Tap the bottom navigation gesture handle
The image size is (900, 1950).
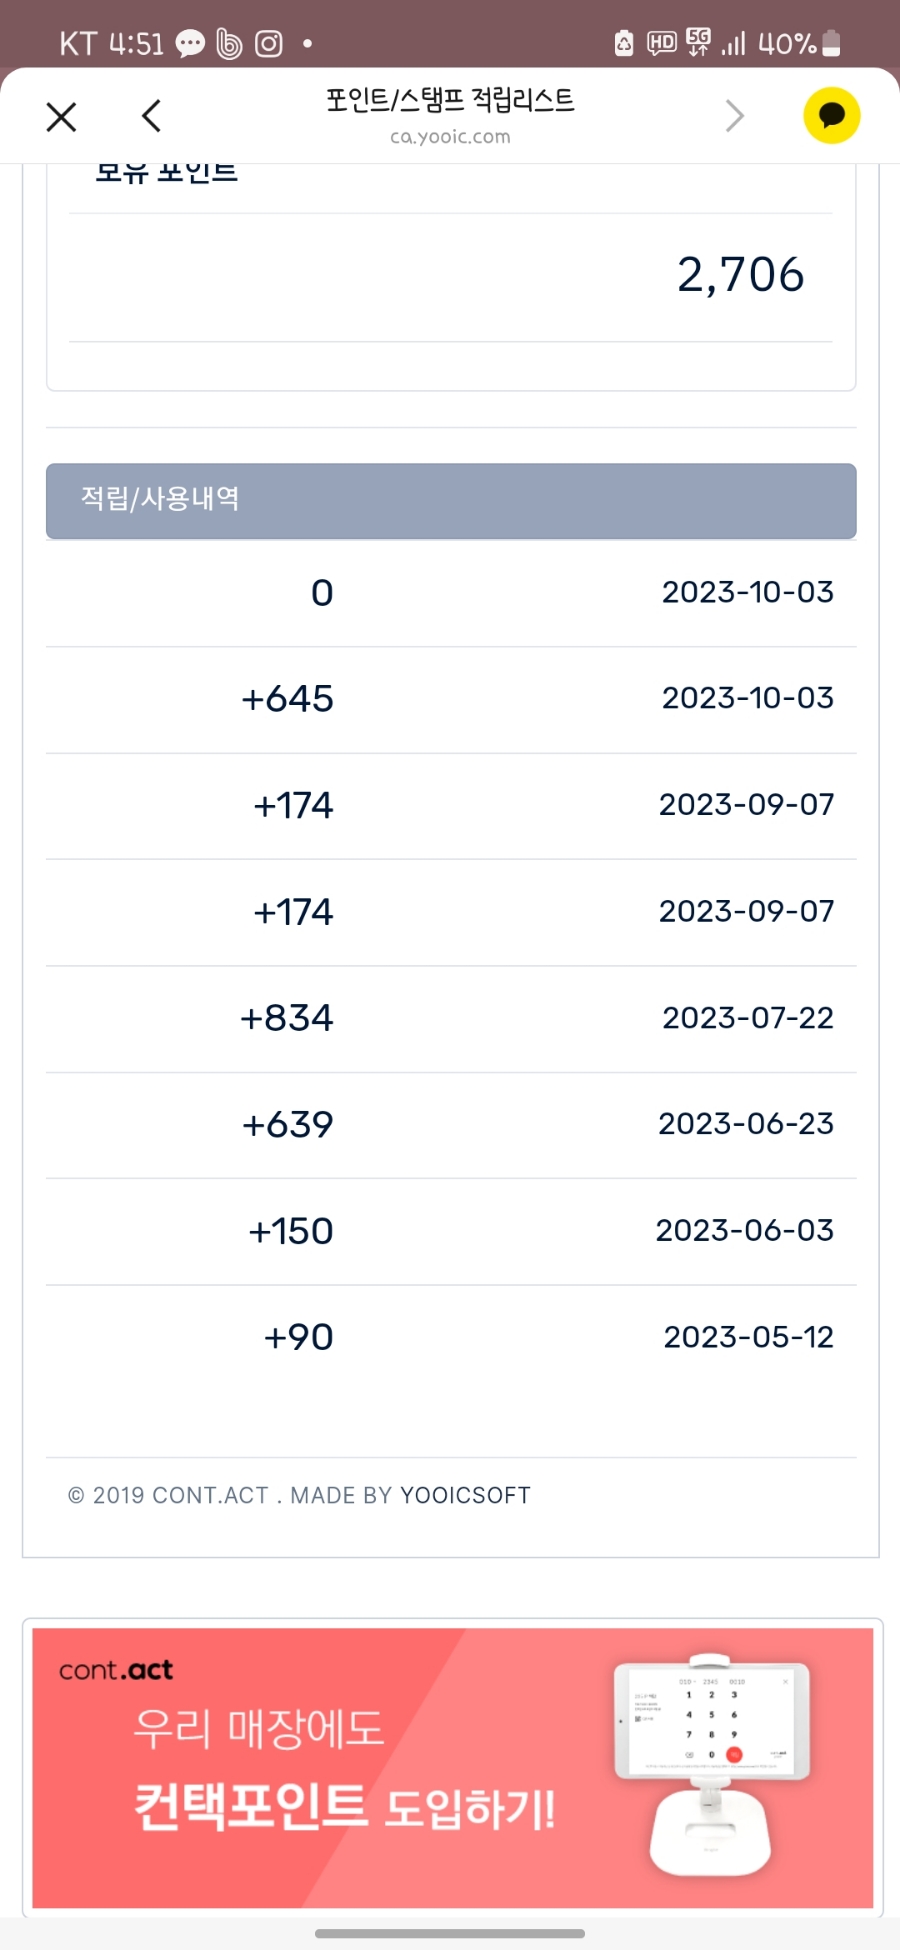click(450, 1934)
